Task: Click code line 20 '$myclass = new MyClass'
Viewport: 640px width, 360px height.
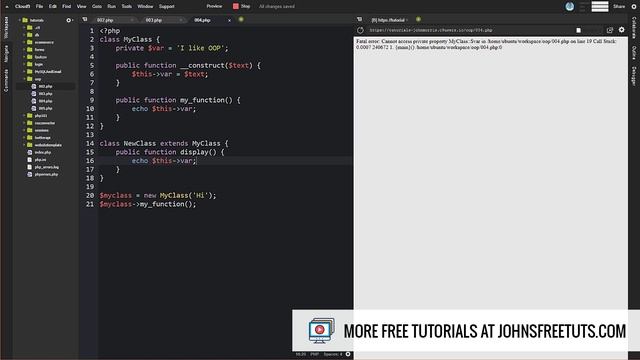Action: [x=158, y=196]
